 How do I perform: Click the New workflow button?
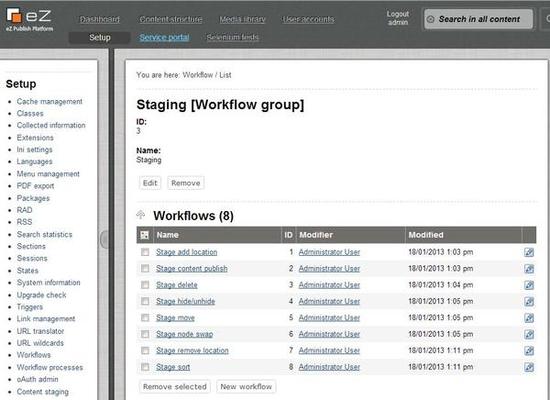coord(246,387)
